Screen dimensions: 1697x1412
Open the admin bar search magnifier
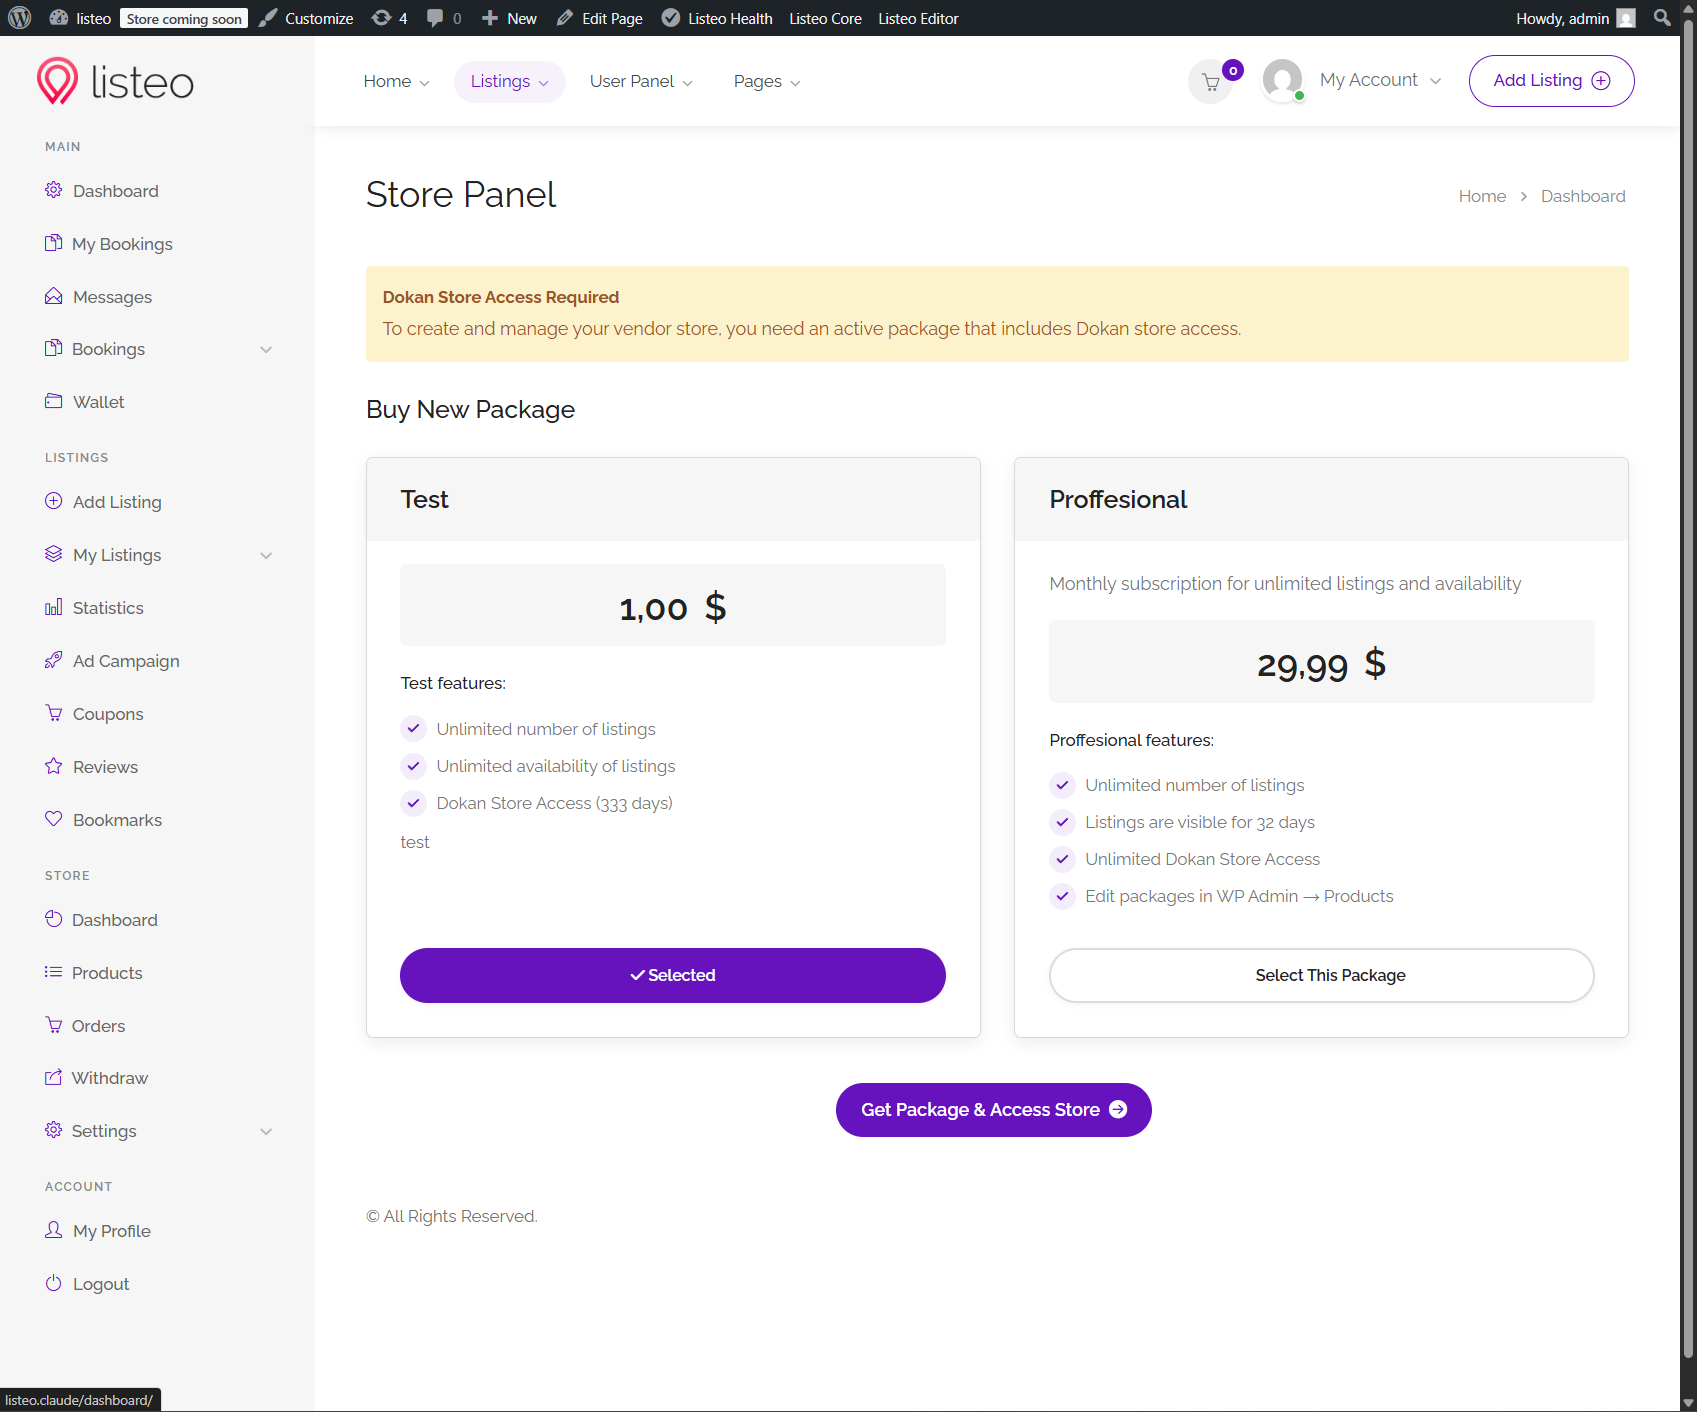[1662, 18]
